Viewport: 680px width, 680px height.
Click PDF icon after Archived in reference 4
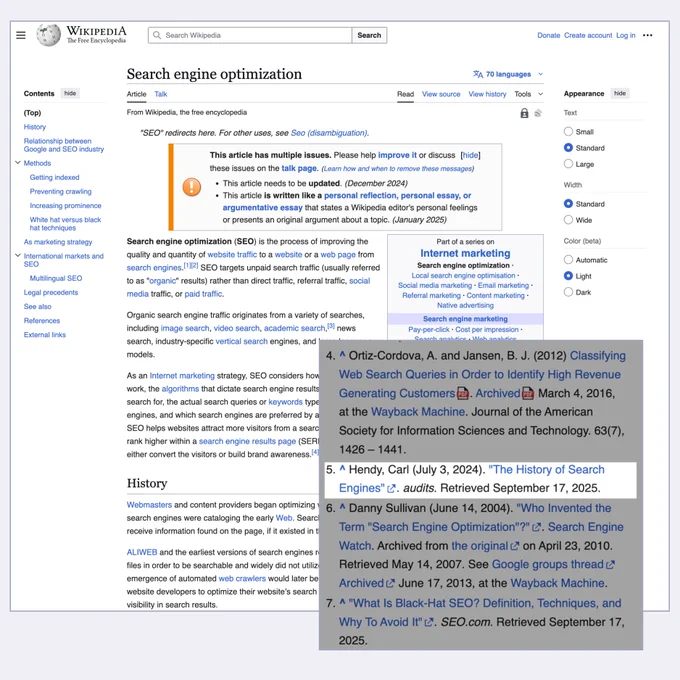click(x=528, y=393)
